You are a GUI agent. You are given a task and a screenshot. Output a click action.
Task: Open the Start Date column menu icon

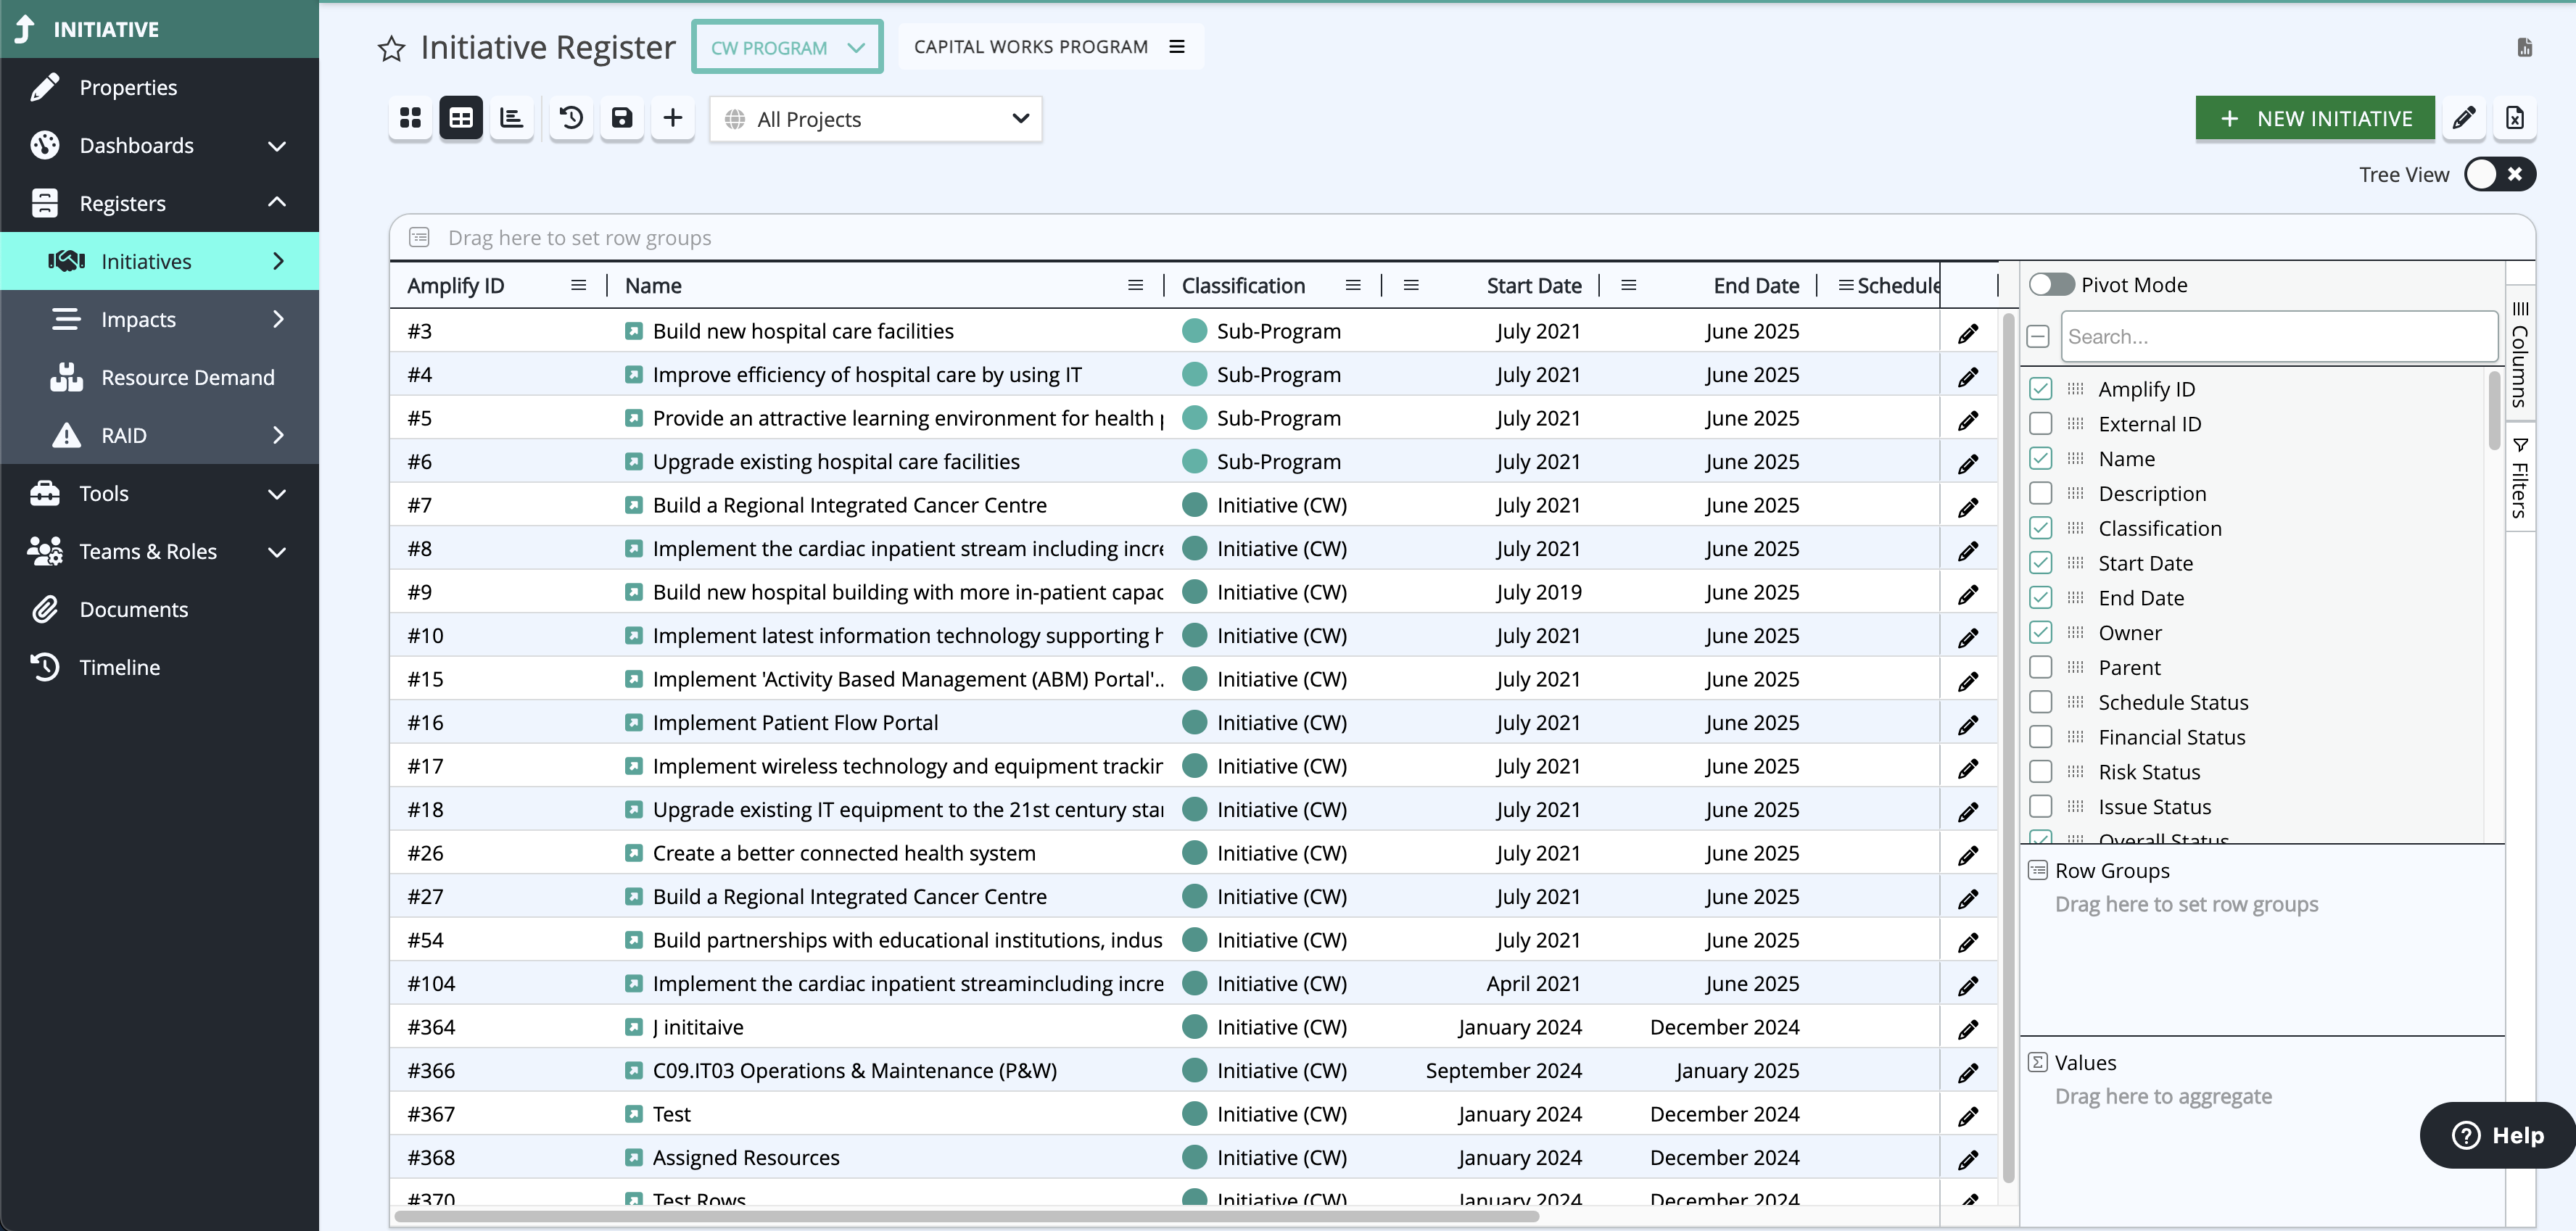(x=1411, y=285)
